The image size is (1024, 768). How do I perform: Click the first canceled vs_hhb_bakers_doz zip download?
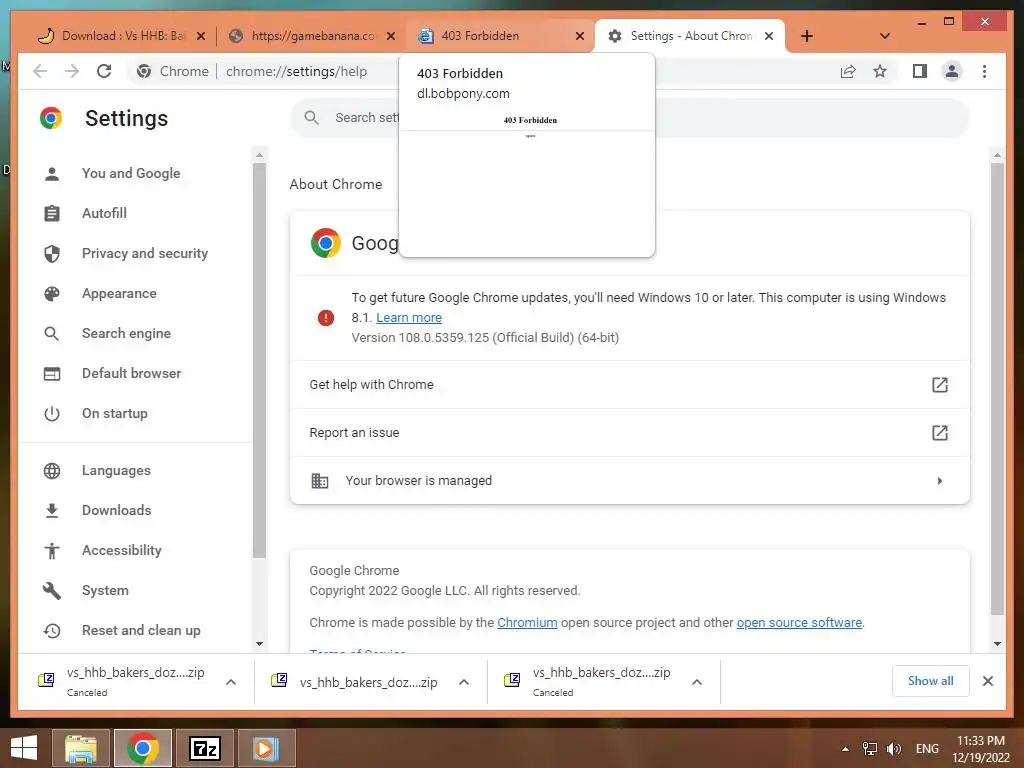124,681
